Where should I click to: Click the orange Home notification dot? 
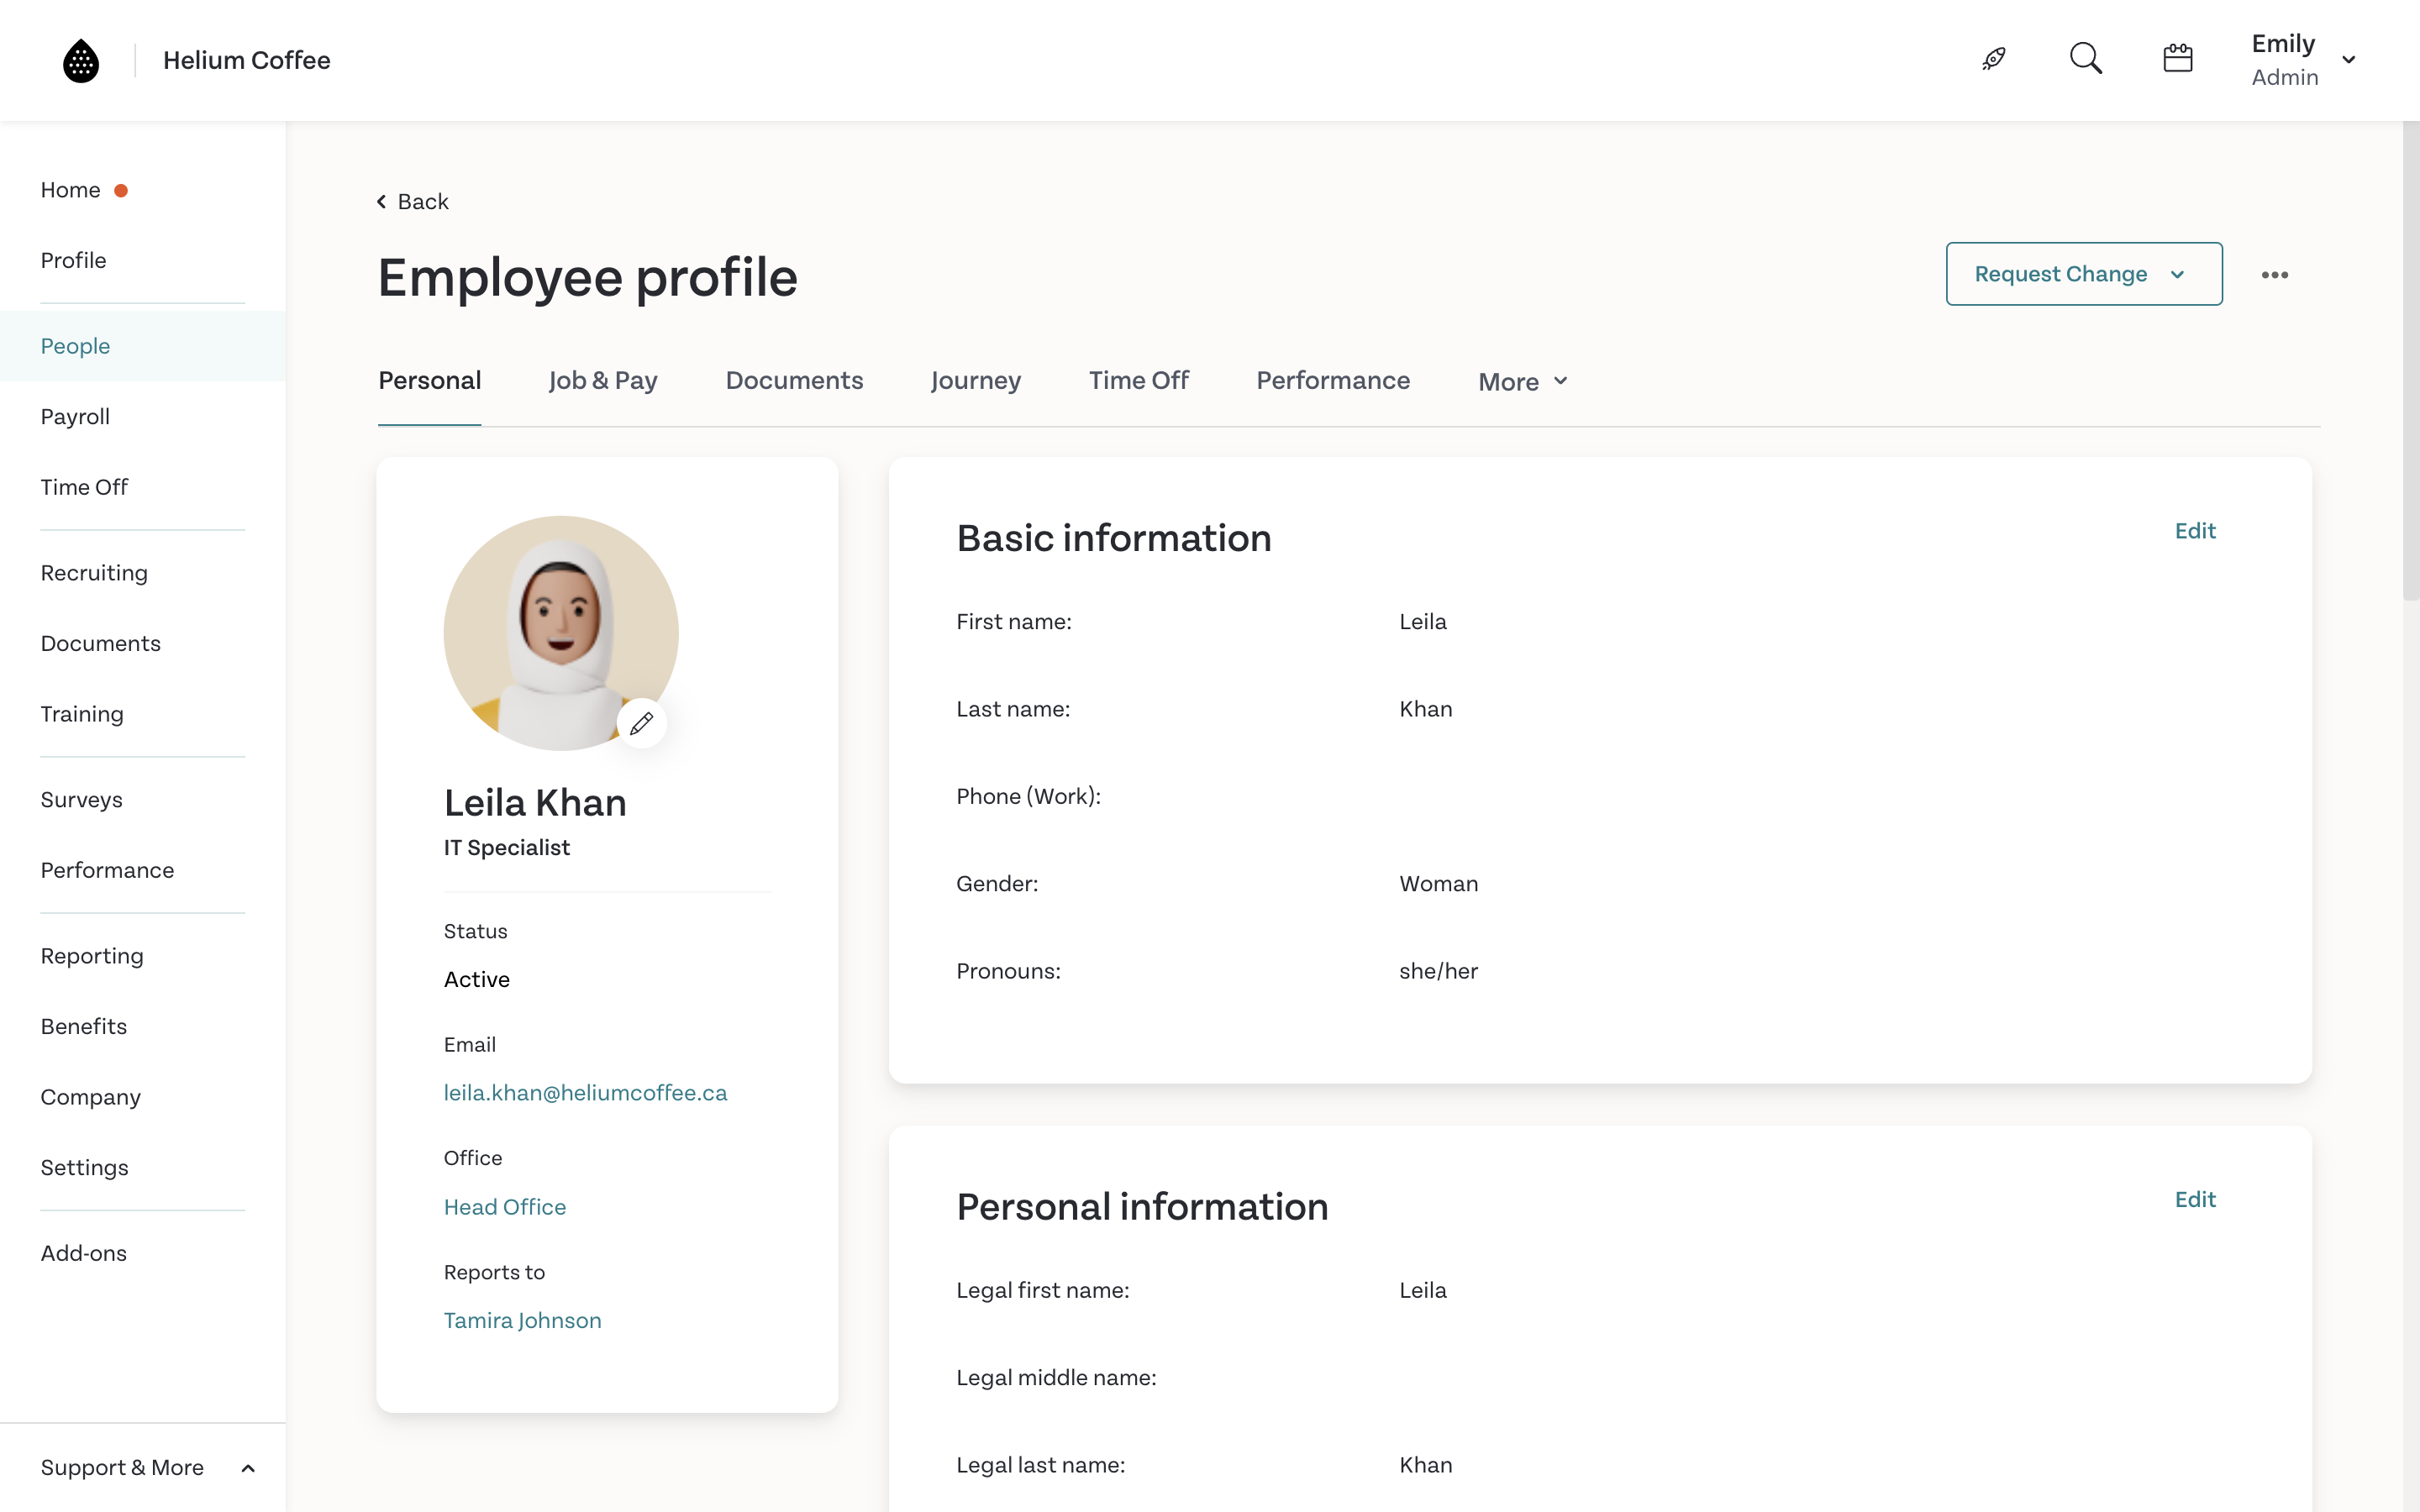(121, 191)
